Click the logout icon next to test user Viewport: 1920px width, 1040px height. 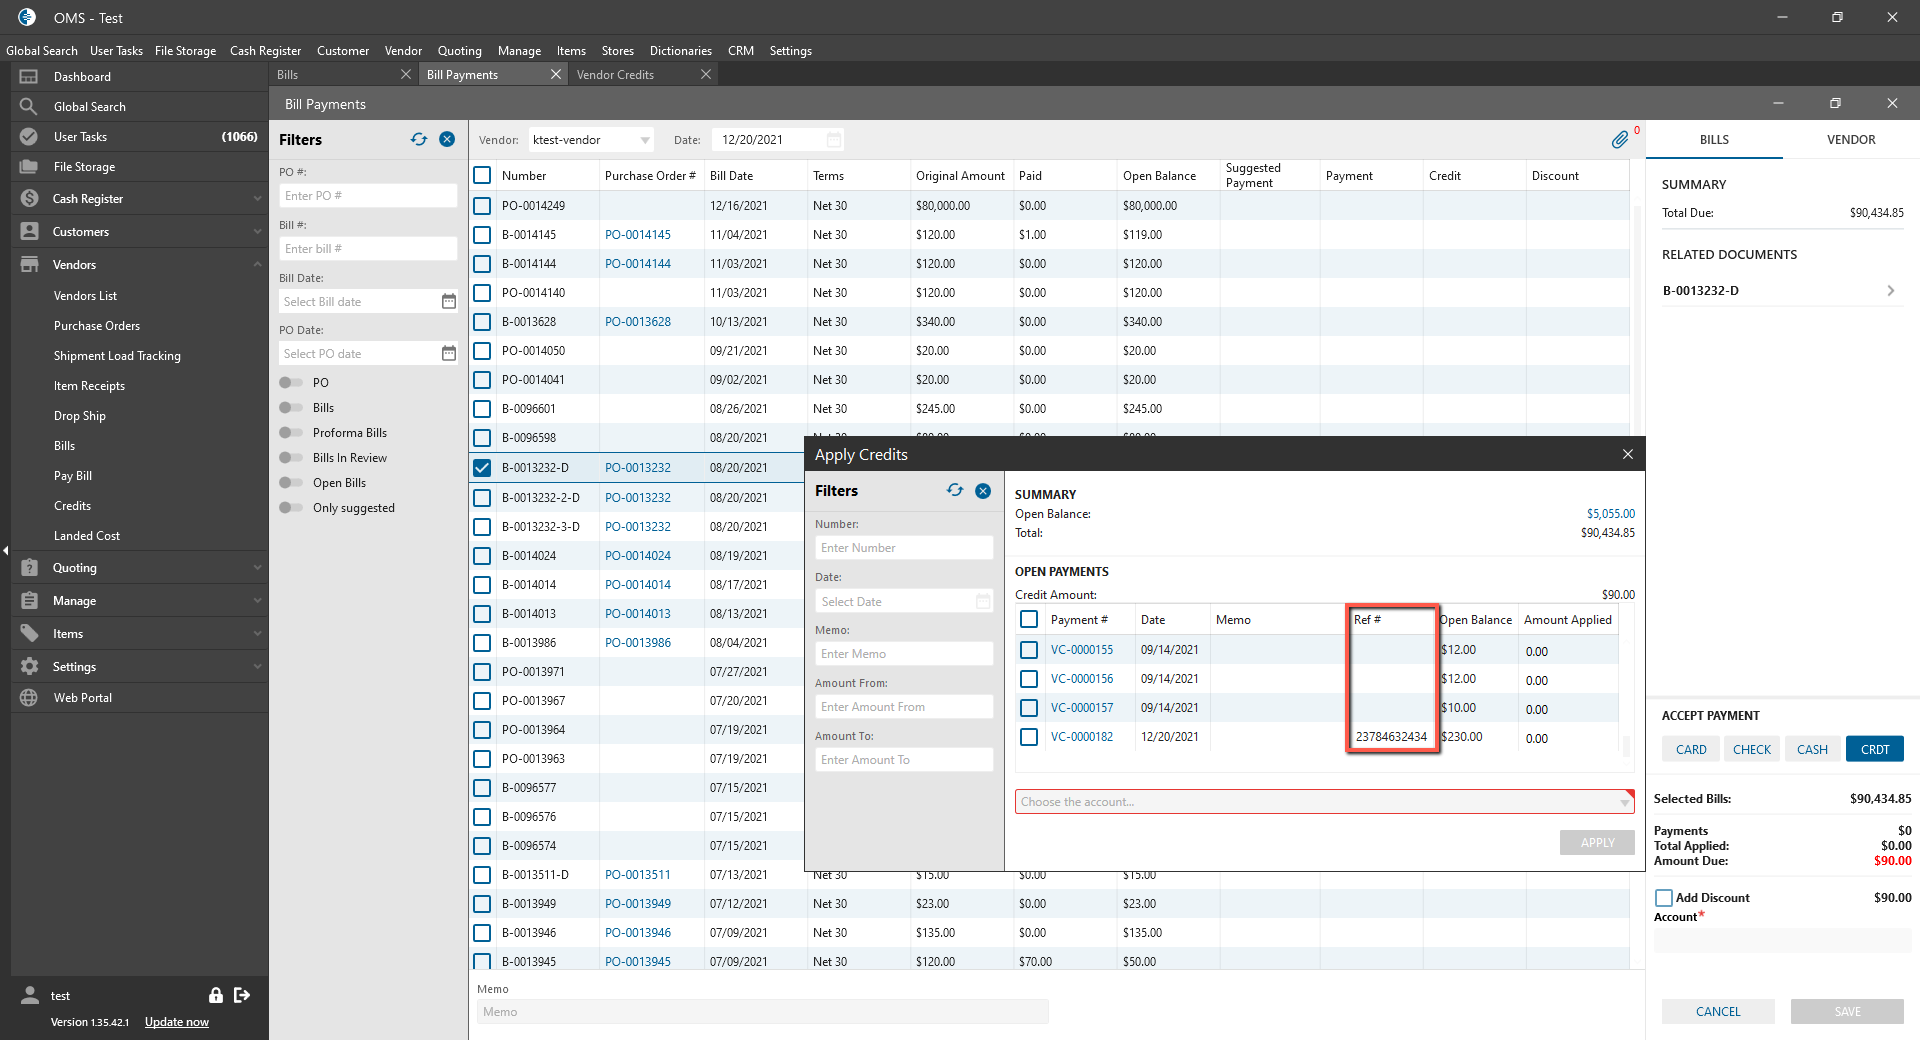(x=242, y=995)
